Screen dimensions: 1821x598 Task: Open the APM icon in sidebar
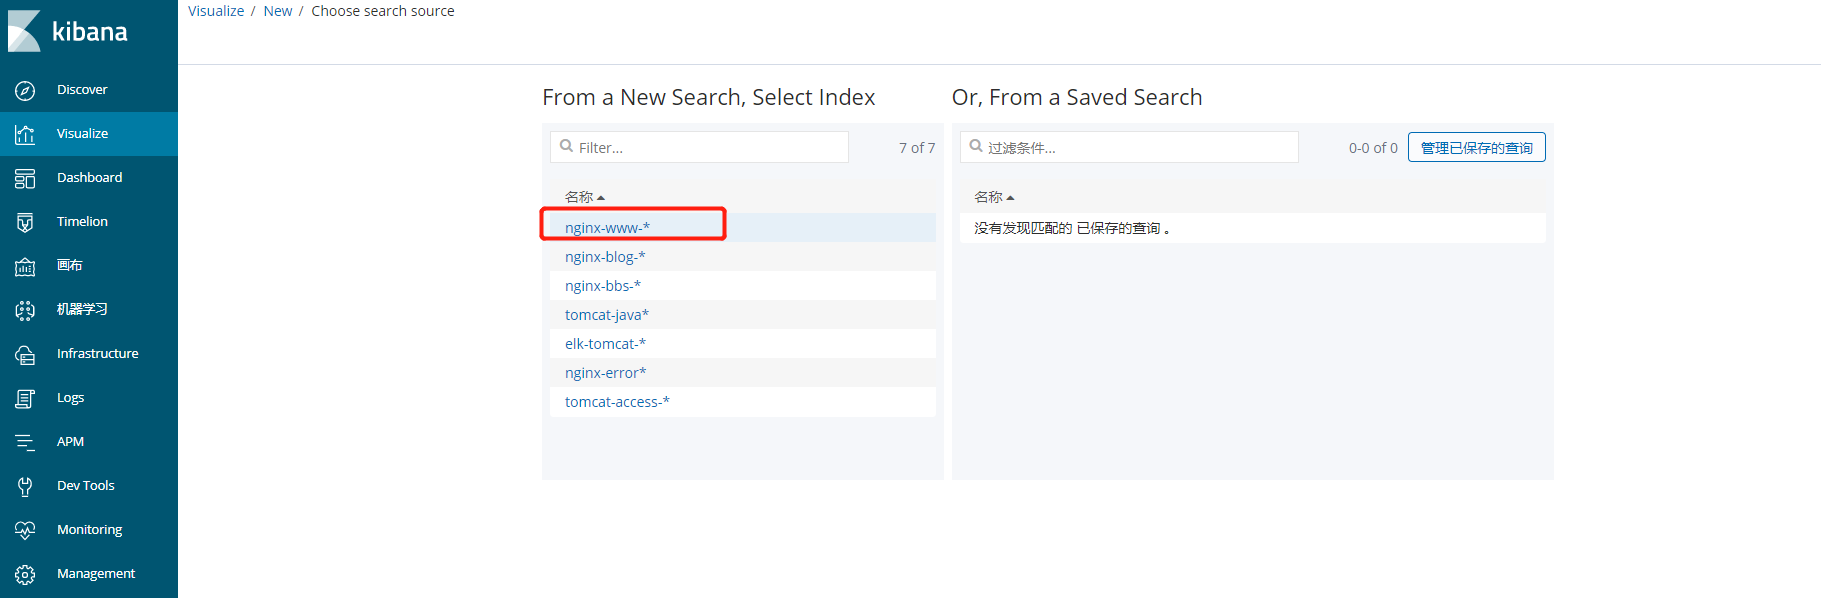tap(25, 442)
